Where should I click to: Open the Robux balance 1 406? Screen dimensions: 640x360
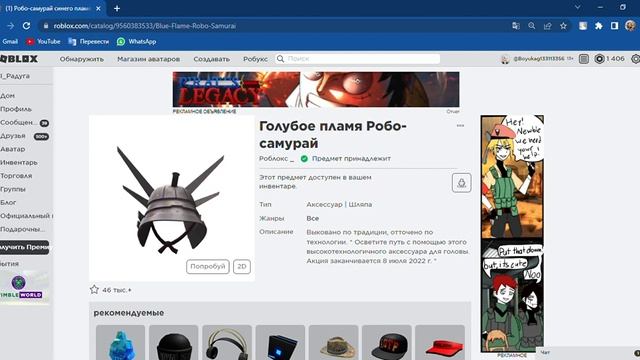coord(609,59)
